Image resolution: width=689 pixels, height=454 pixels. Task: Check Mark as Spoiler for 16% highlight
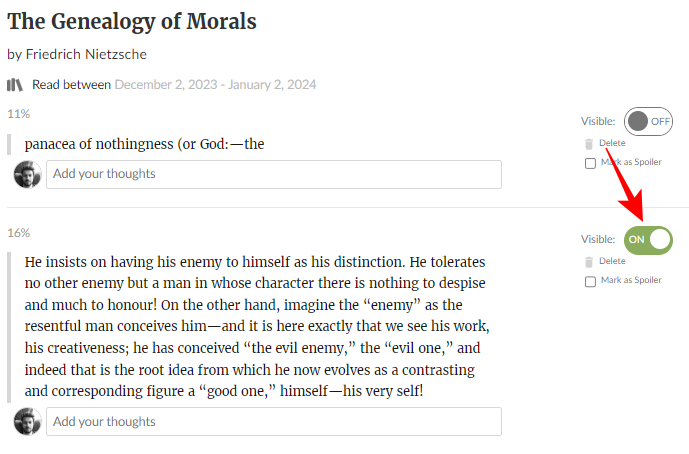click(590, 281)
